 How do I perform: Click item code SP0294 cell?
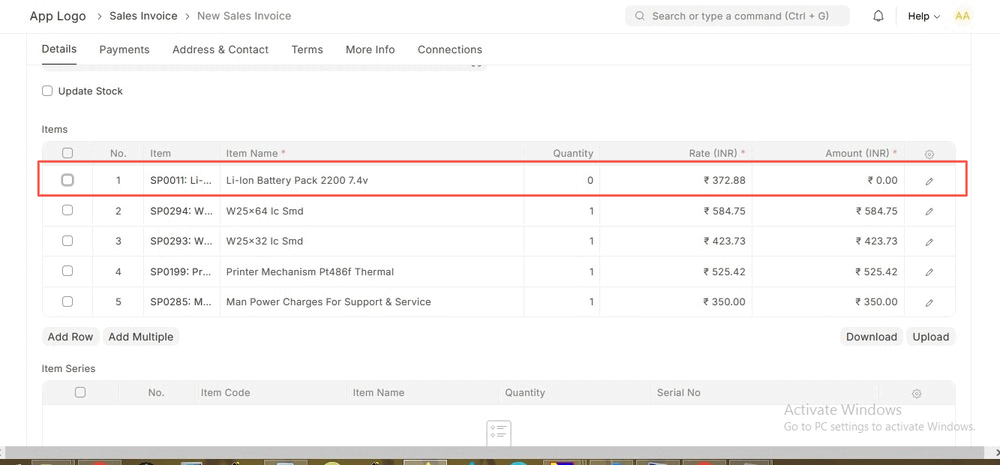pyautogui.click(x=181, y=211)
